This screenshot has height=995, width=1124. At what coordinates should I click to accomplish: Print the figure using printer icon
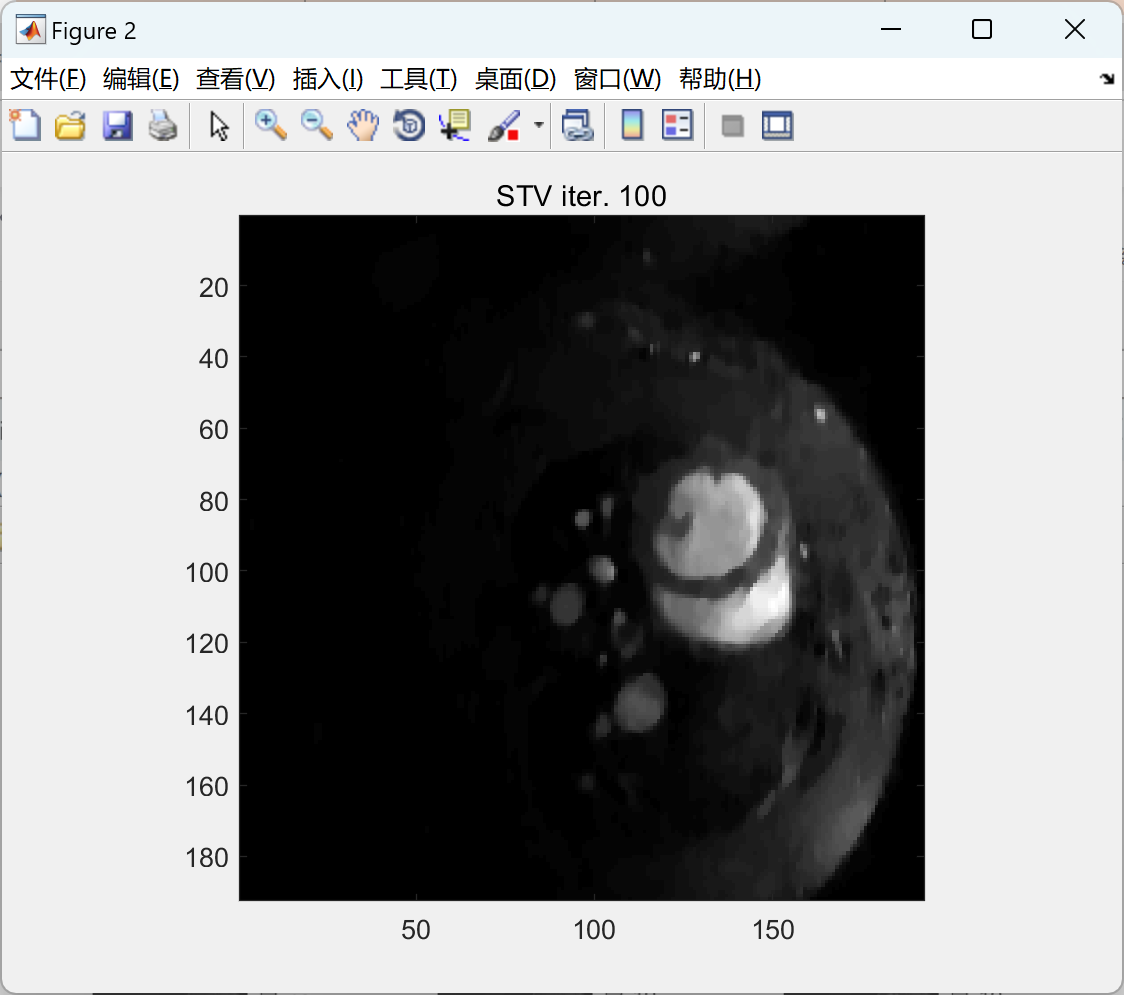(163, 125)
